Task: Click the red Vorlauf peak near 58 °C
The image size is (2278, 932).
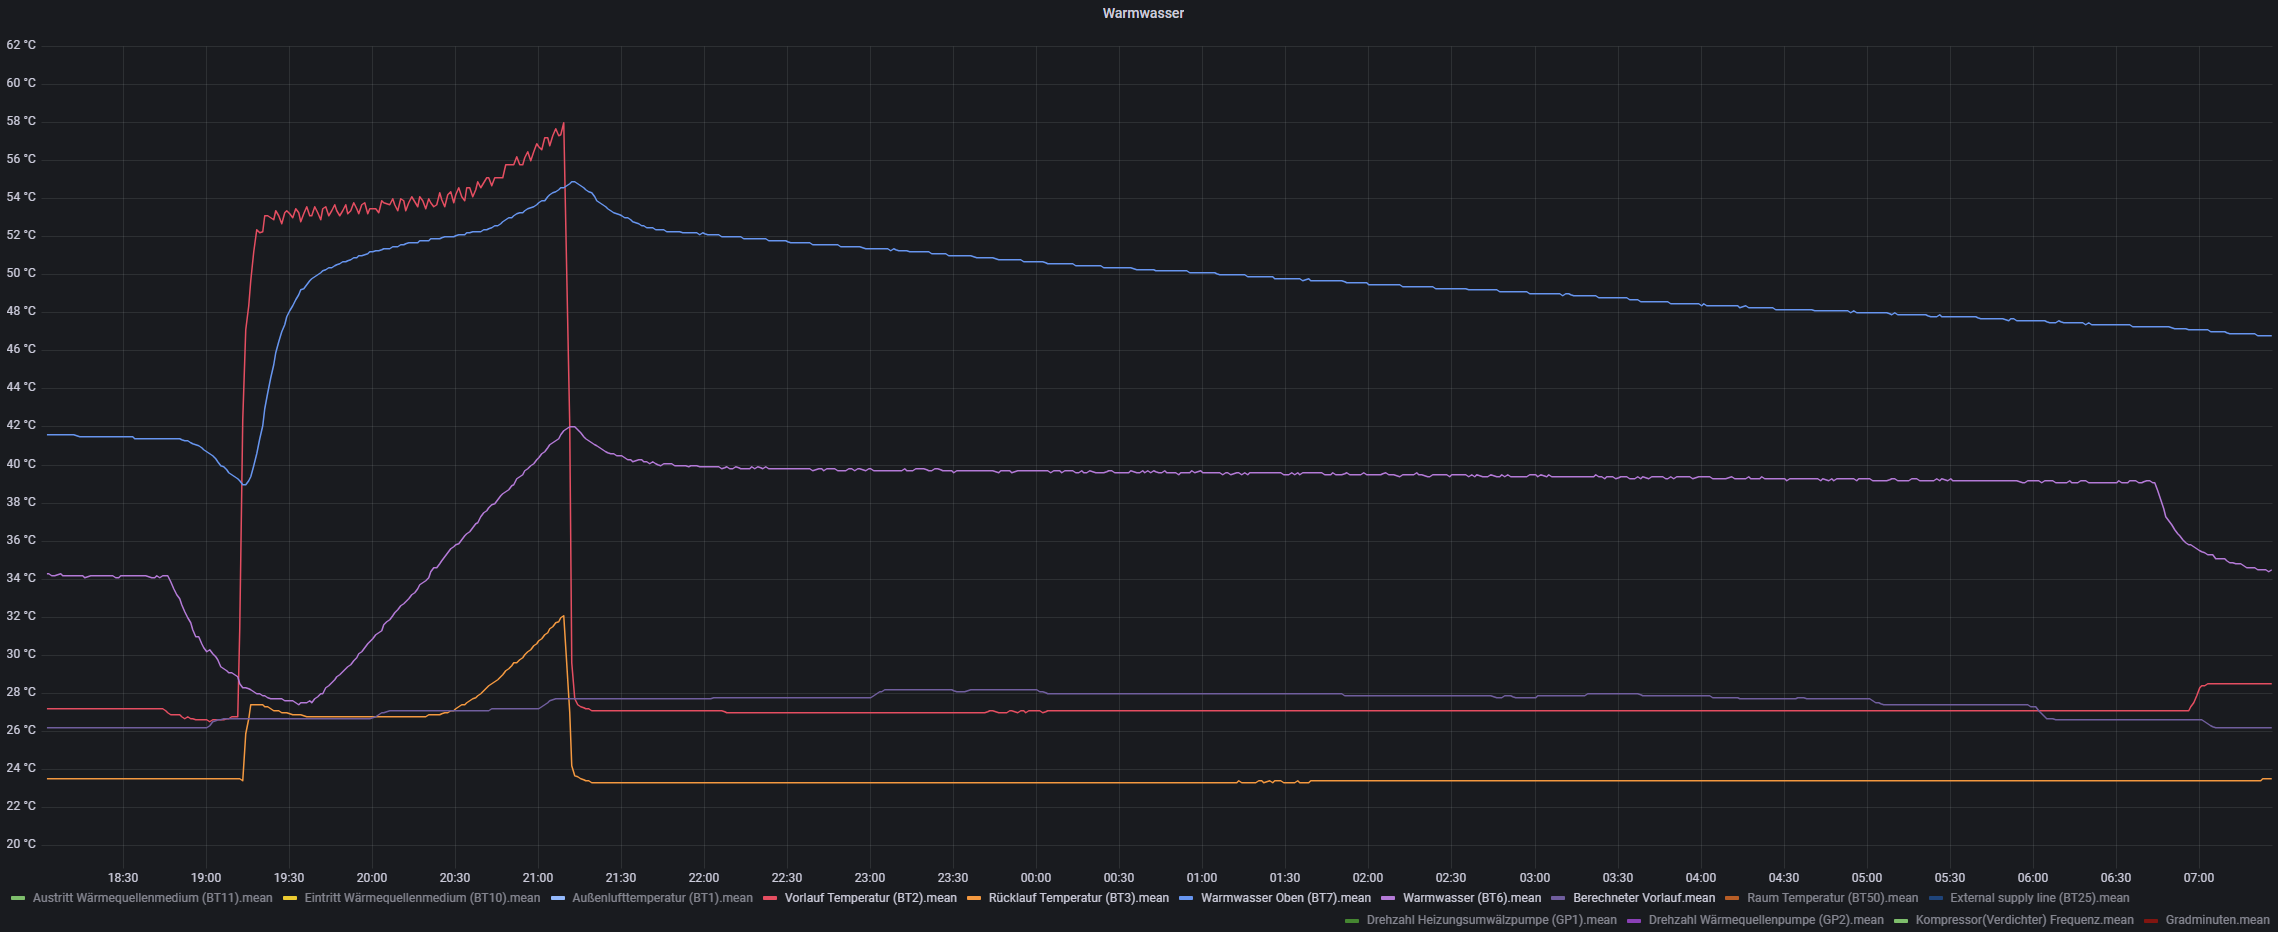Action: [x=564, y=124]
